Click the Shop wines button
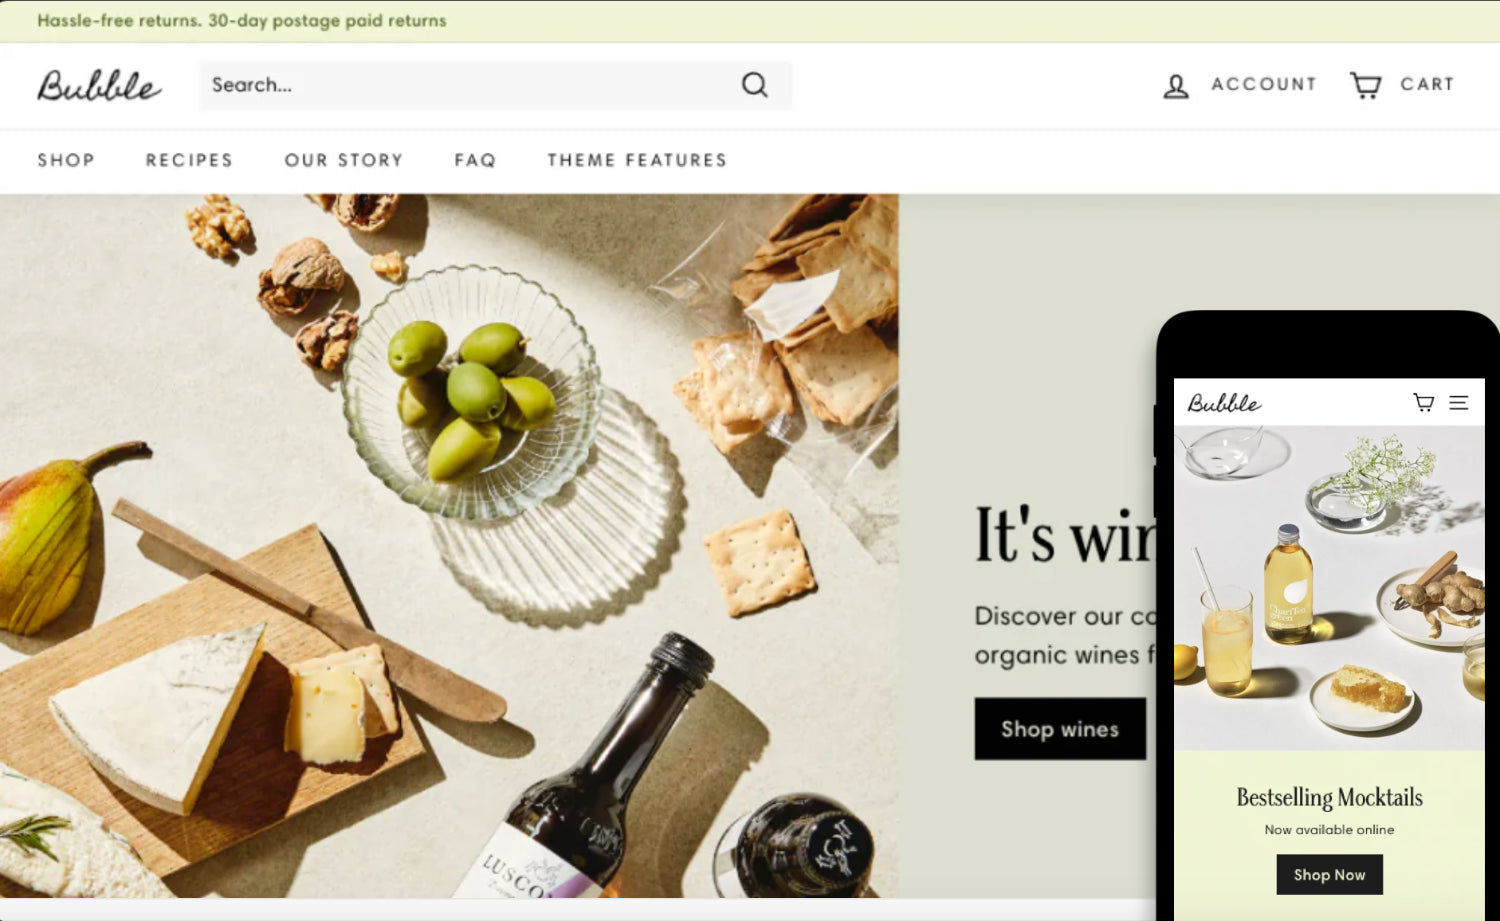This screenshot has height=921, width=1500. tap(1060, 729)
